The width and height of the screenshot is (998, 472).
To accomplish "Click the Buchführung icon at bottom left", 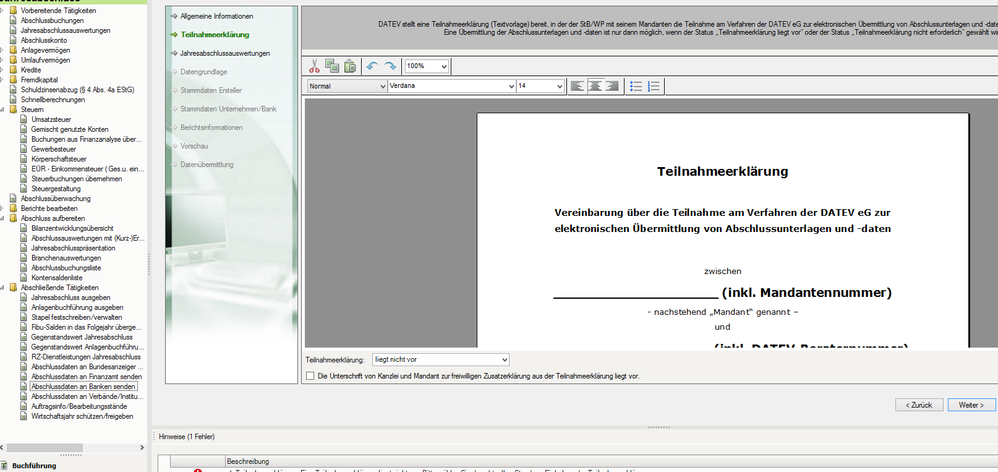I will 4,465.
